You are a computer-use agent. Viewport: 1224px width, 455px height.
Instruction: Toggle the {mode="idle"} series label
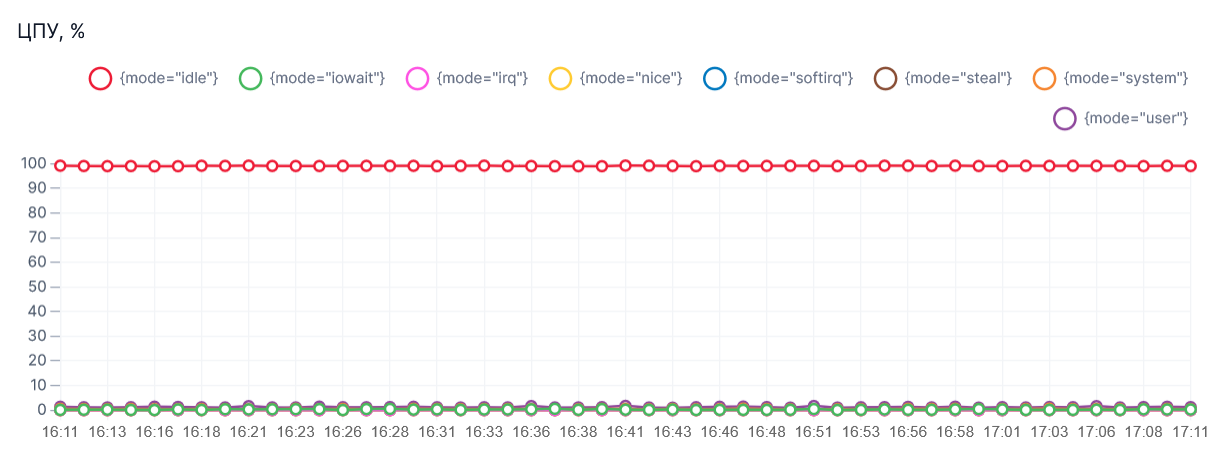tap(168, 78)
